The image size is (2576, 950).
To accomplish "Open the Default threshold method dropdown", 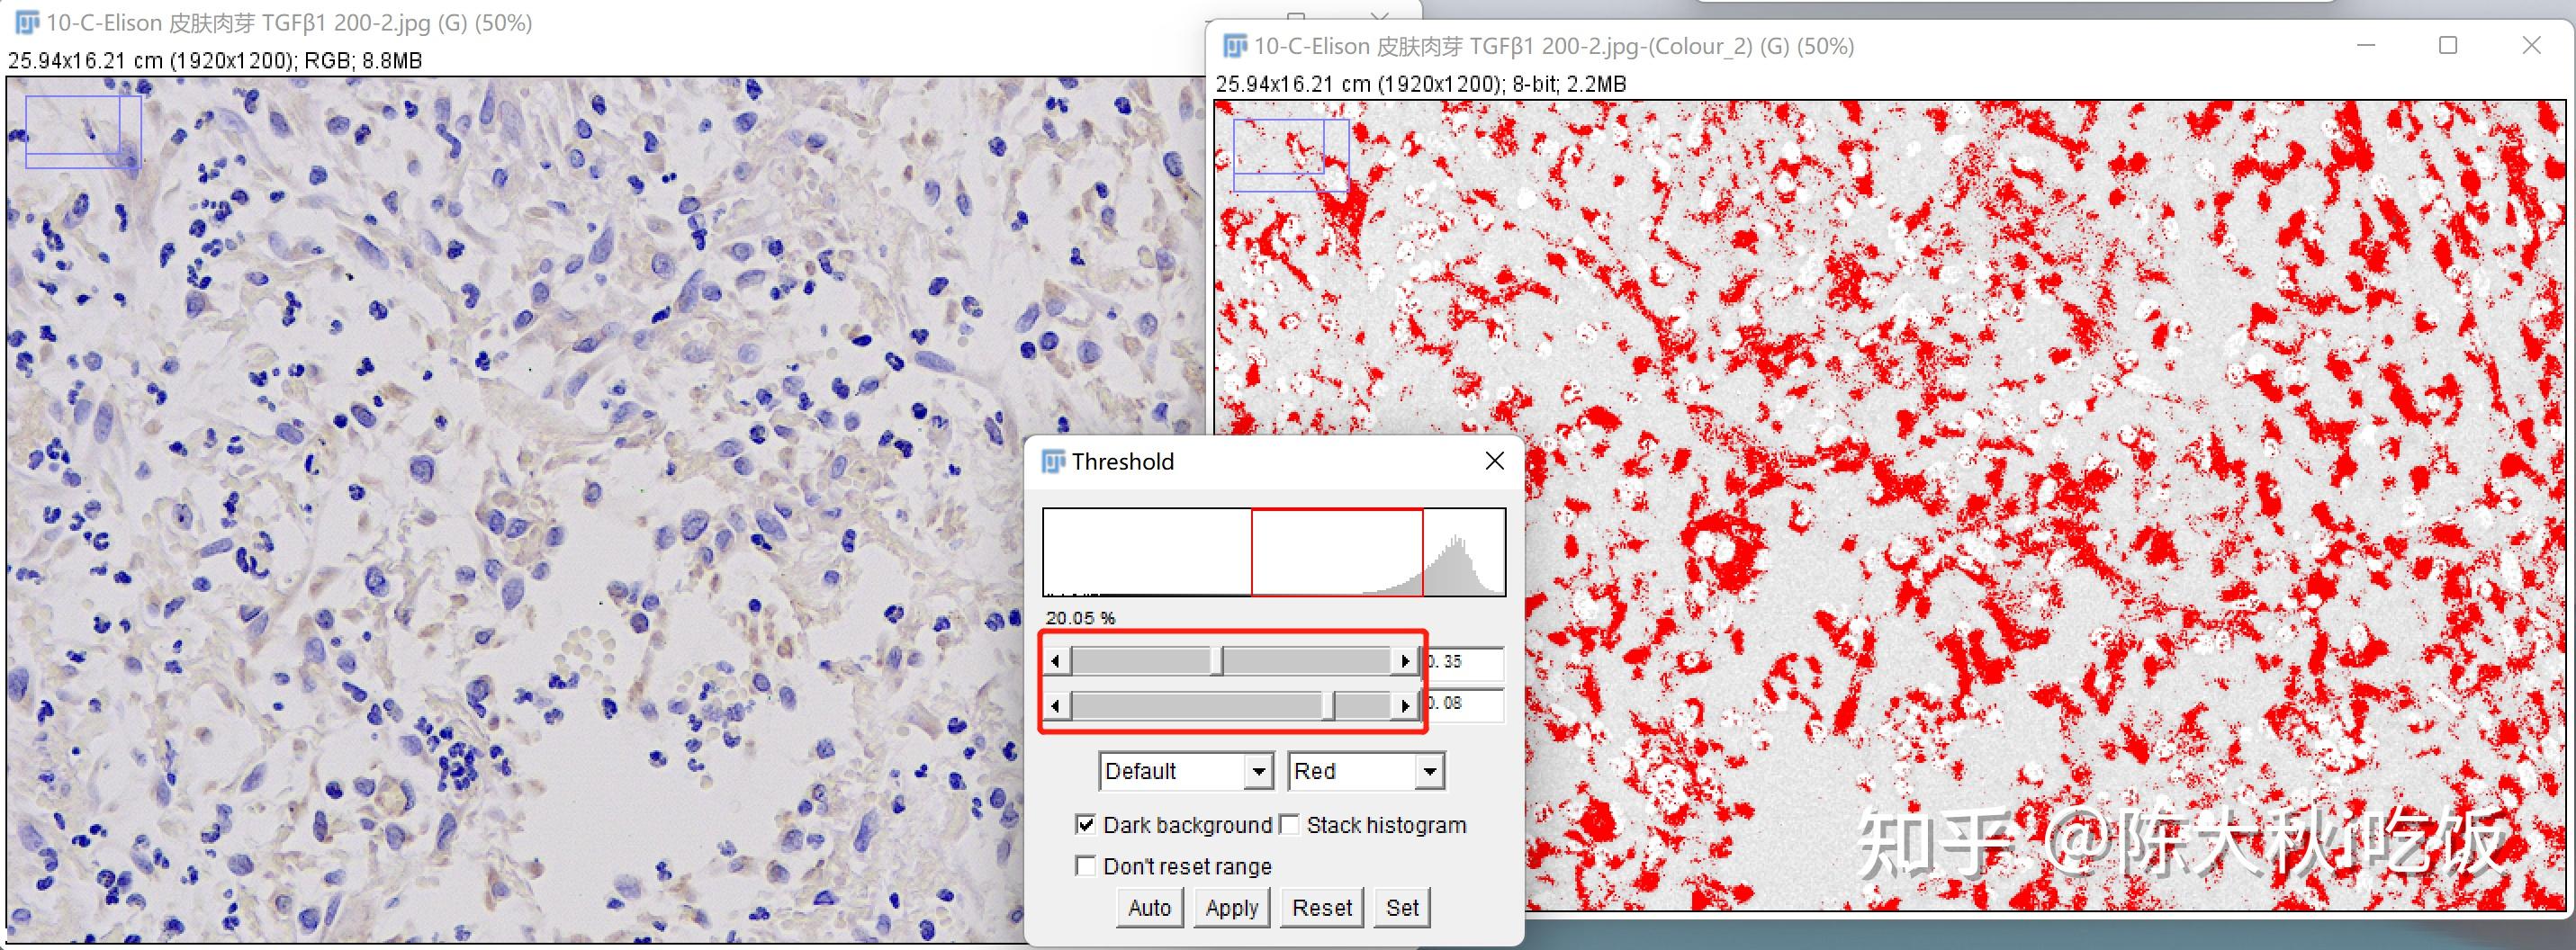I will [1186, 771].
